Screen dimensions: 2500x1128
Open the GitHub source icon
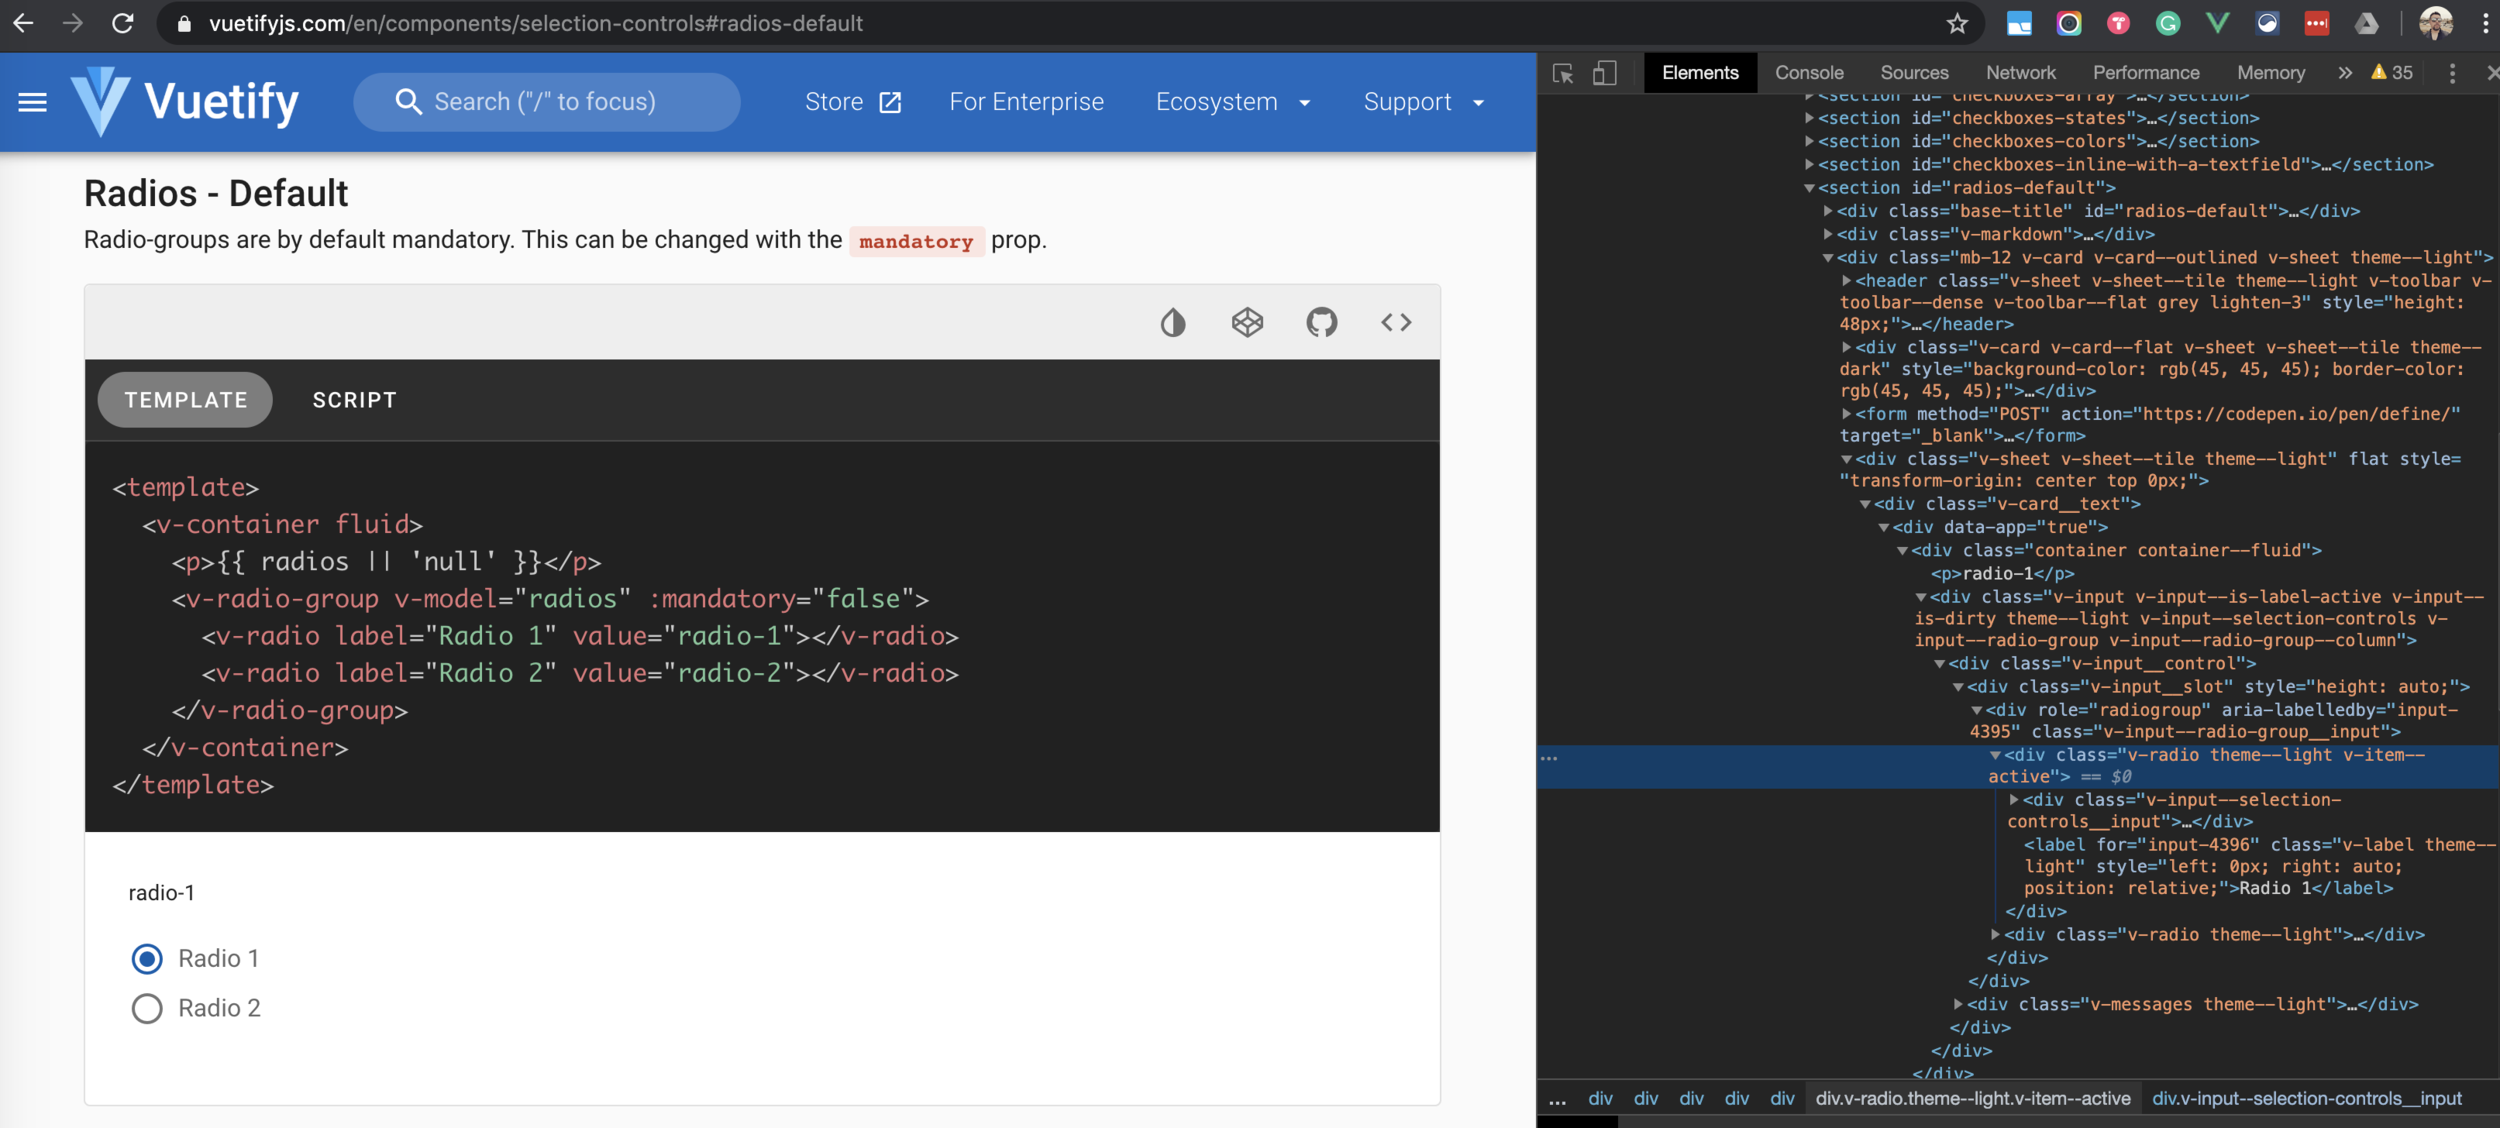[1321, 322]
